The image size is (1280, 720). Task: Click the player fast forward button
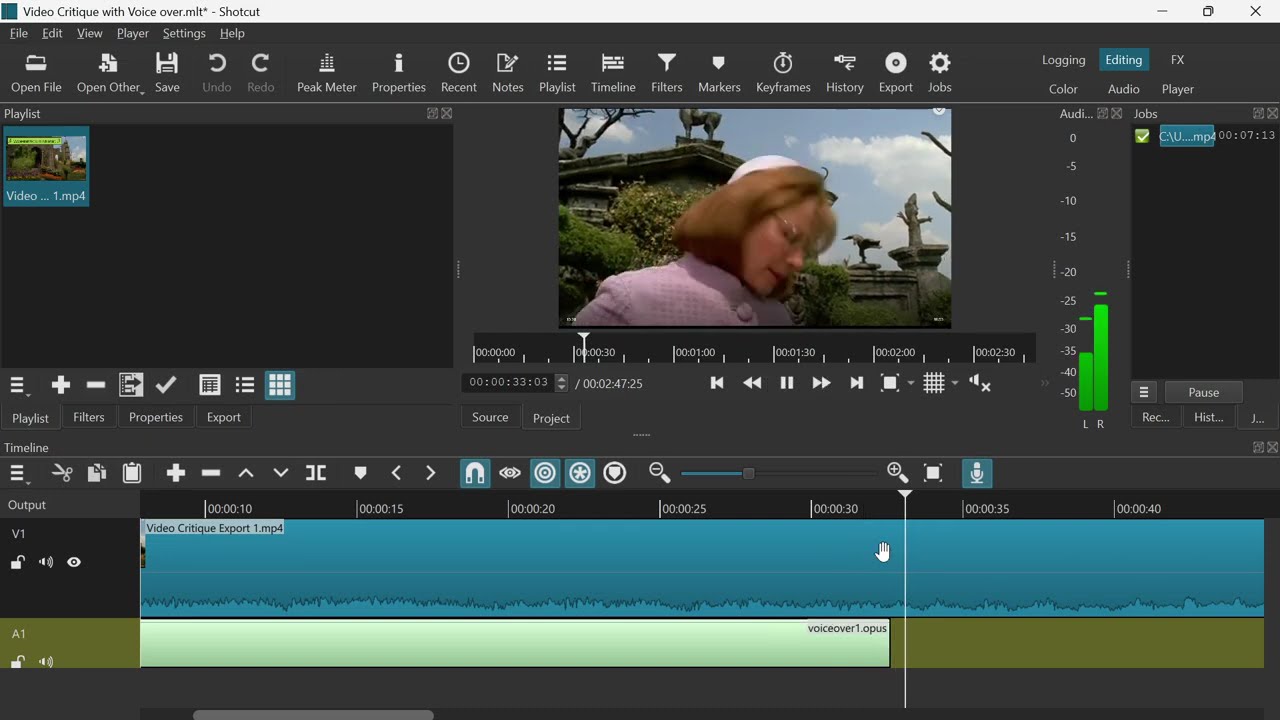pyautogui.click(x=821, y=383)
